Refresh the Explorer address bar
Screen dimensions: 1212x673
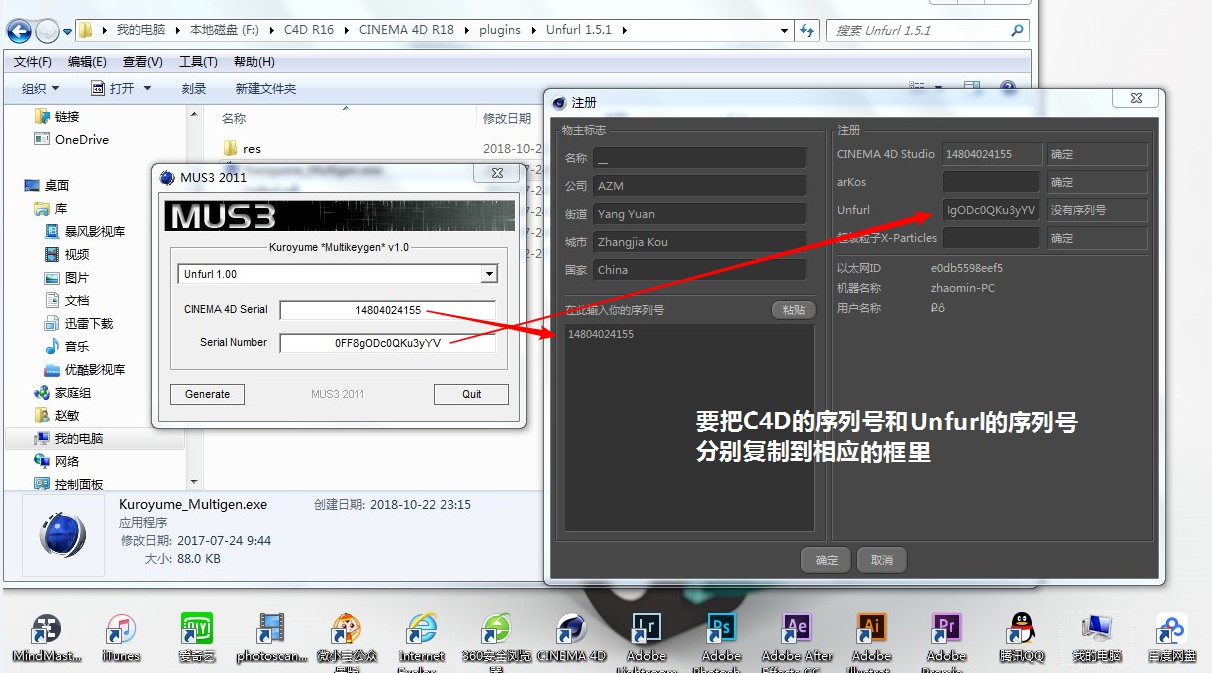tap(807, 30)
